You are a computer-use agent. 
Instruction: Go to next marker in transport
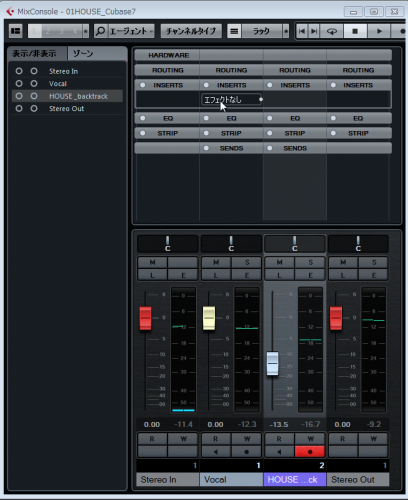coord(314,31)
